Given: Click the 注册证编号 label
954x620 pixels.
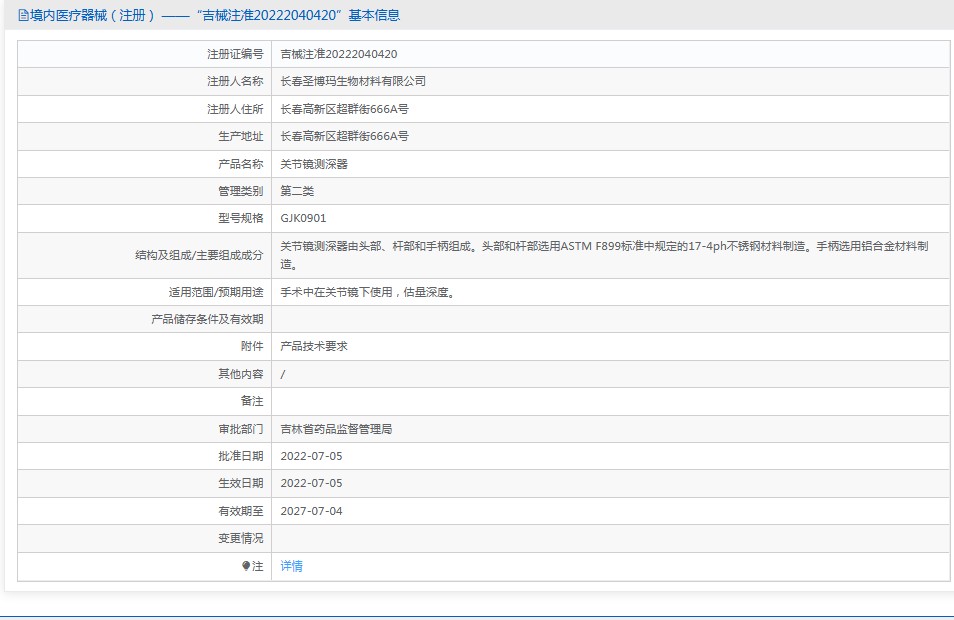Looking at the screenshot, I should coord(235,54).
